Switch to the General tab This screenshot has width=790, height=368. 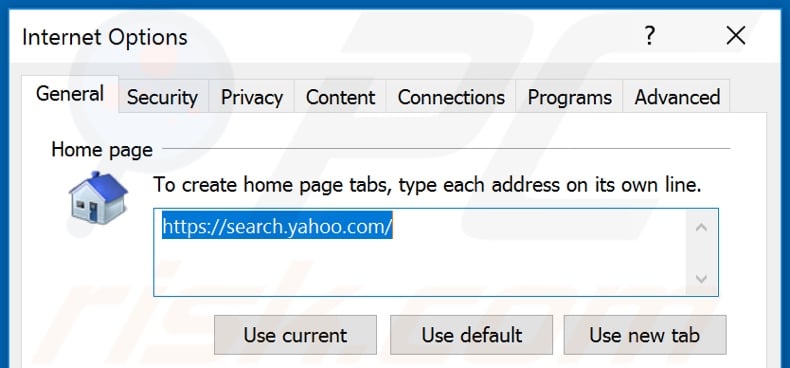coord(70,94)
